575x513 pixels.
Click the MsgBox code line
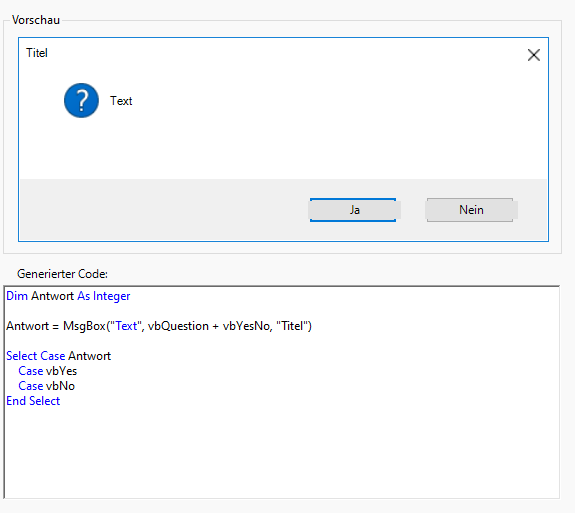click(x=159, y=326)
